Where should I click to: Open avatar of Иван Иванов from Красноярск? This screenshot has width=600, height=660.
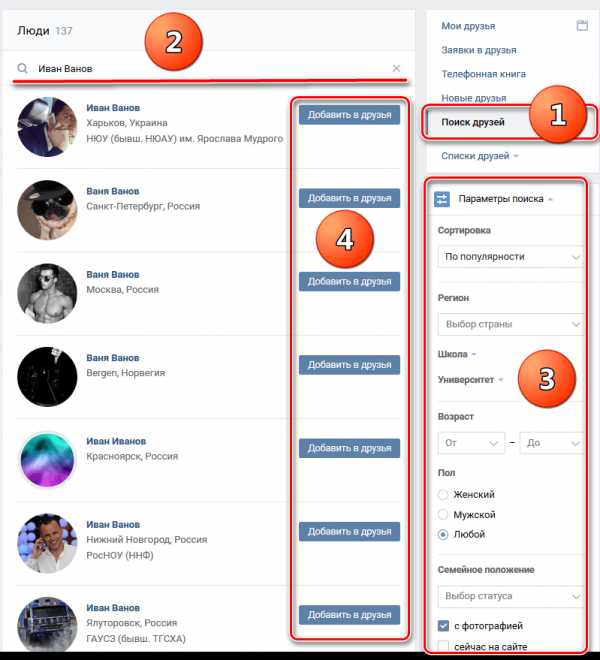tap(47, 460)
